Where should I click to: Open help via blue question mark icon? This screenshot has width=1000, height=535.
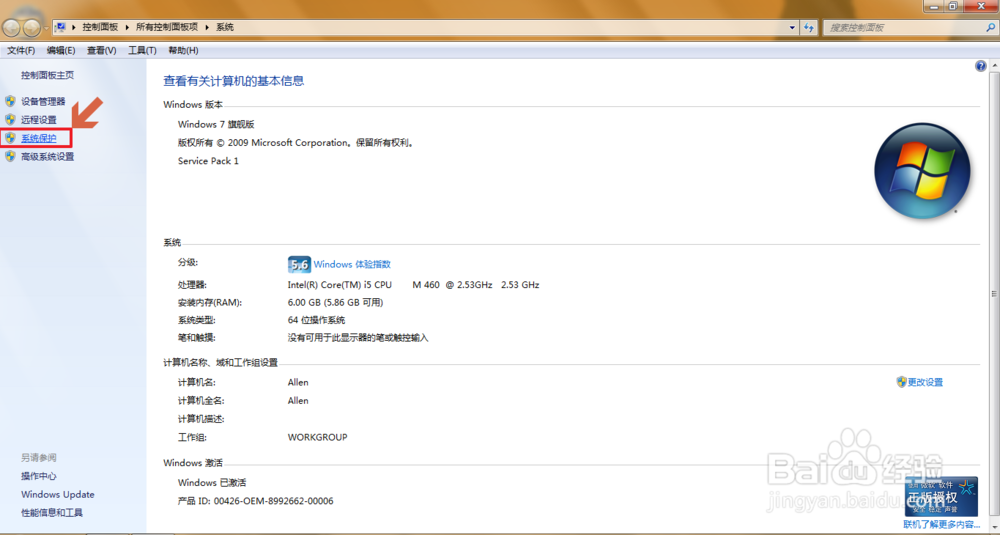pyautogui.click(x=981, y=66)
